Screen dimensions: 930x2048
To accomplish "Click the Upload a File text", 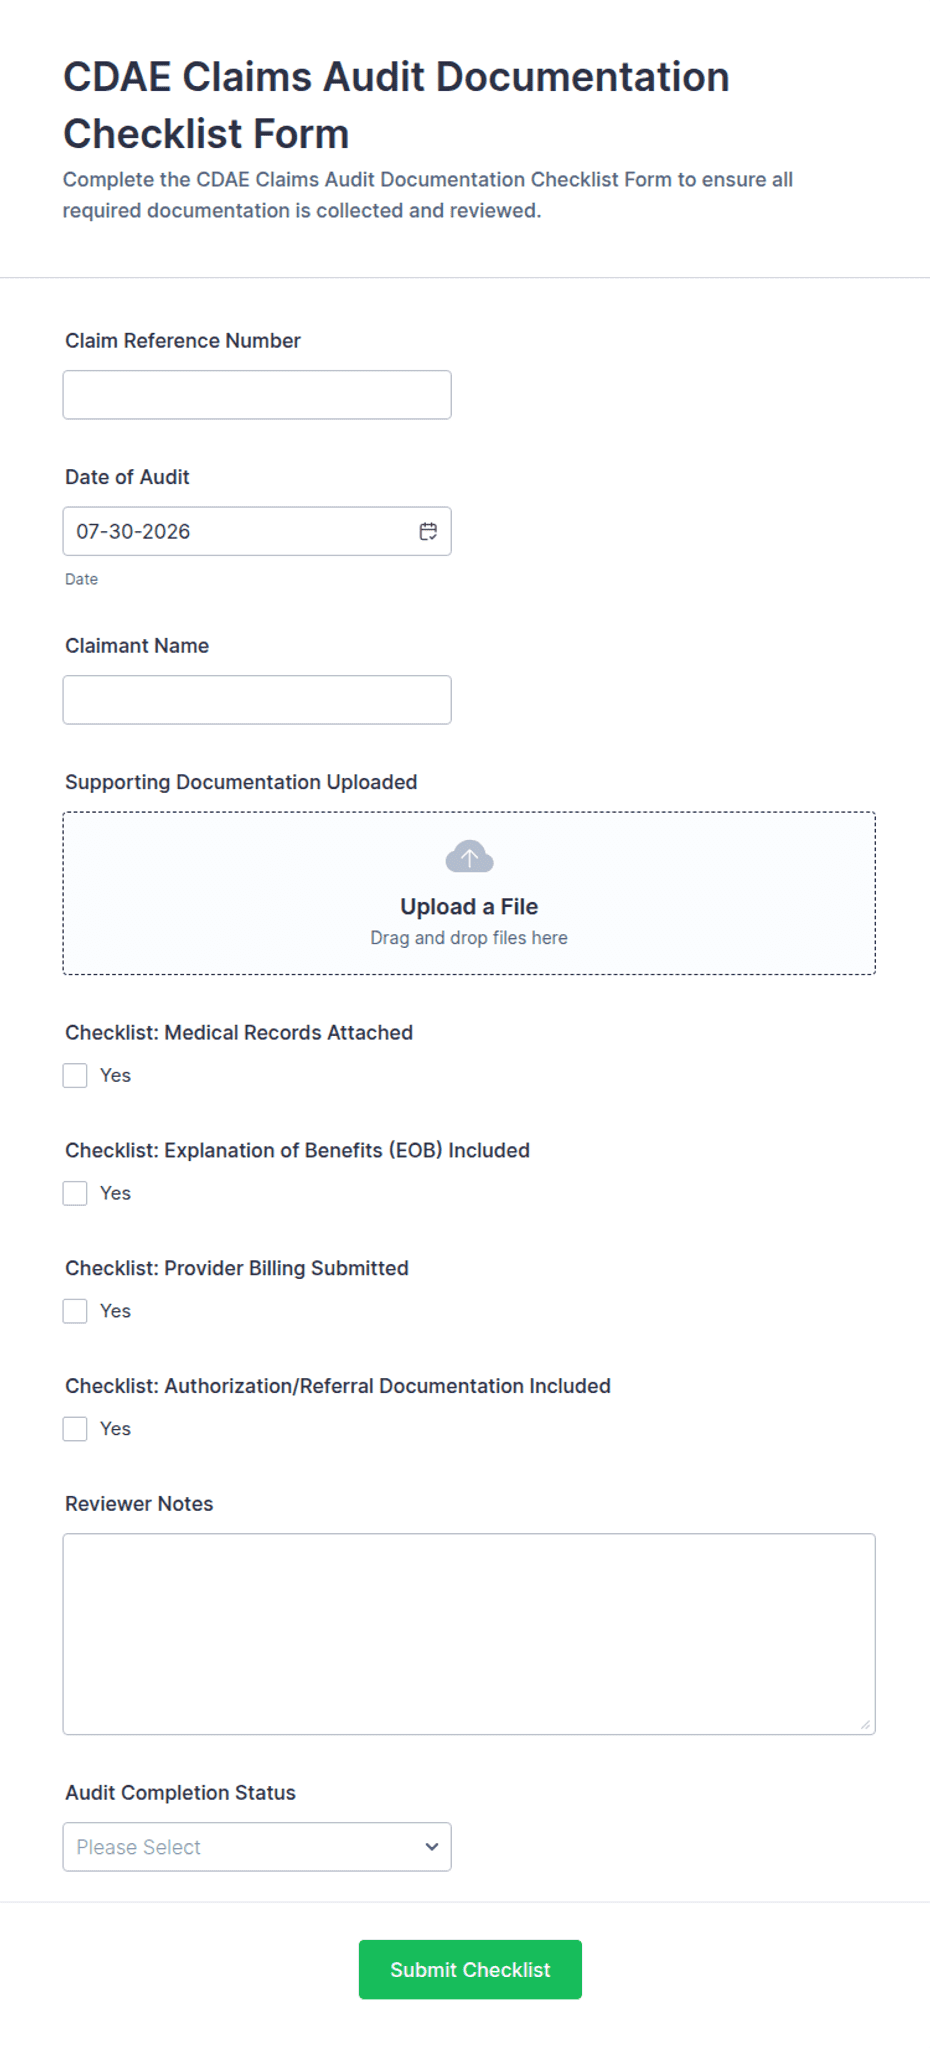I will pos(469,907).
